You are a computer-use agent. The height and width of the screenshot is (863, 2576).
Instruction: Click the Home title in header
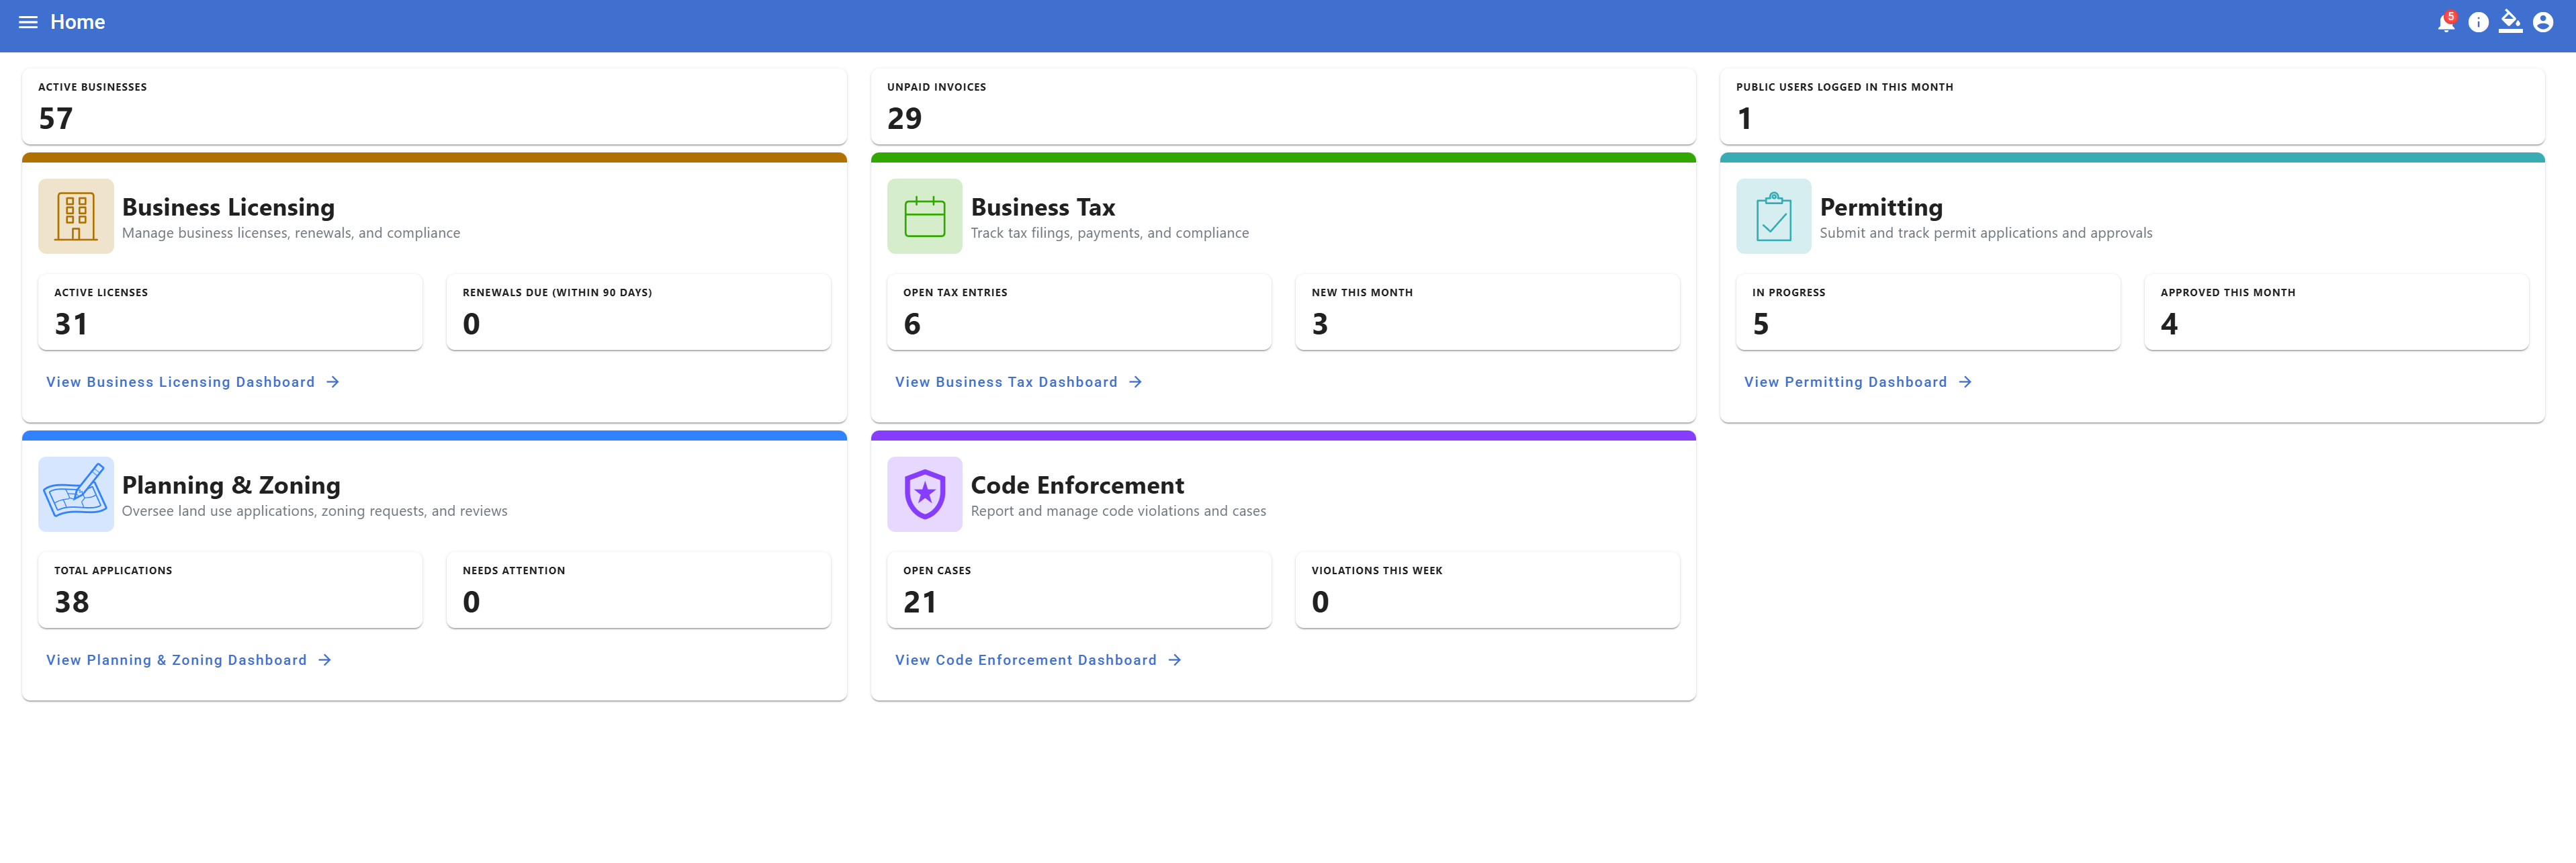pos(78,22)
